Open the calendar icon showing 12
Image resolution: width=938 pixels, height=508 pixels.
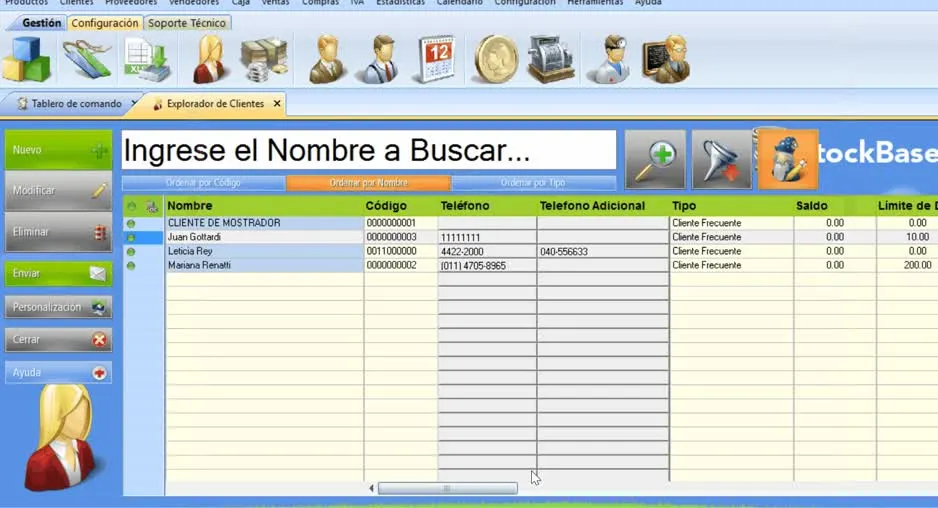click(x=436, y=59)
